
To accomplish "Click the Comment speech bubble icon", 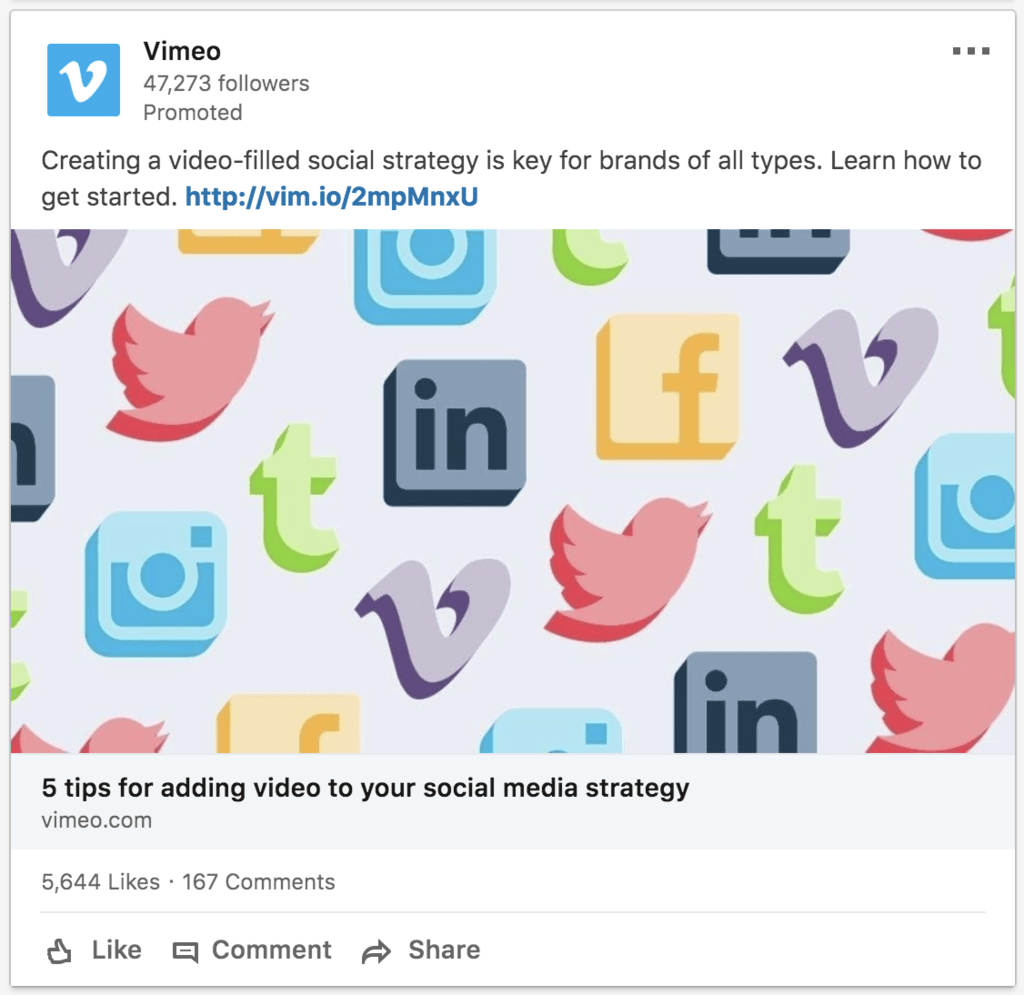I will (185, 952).
